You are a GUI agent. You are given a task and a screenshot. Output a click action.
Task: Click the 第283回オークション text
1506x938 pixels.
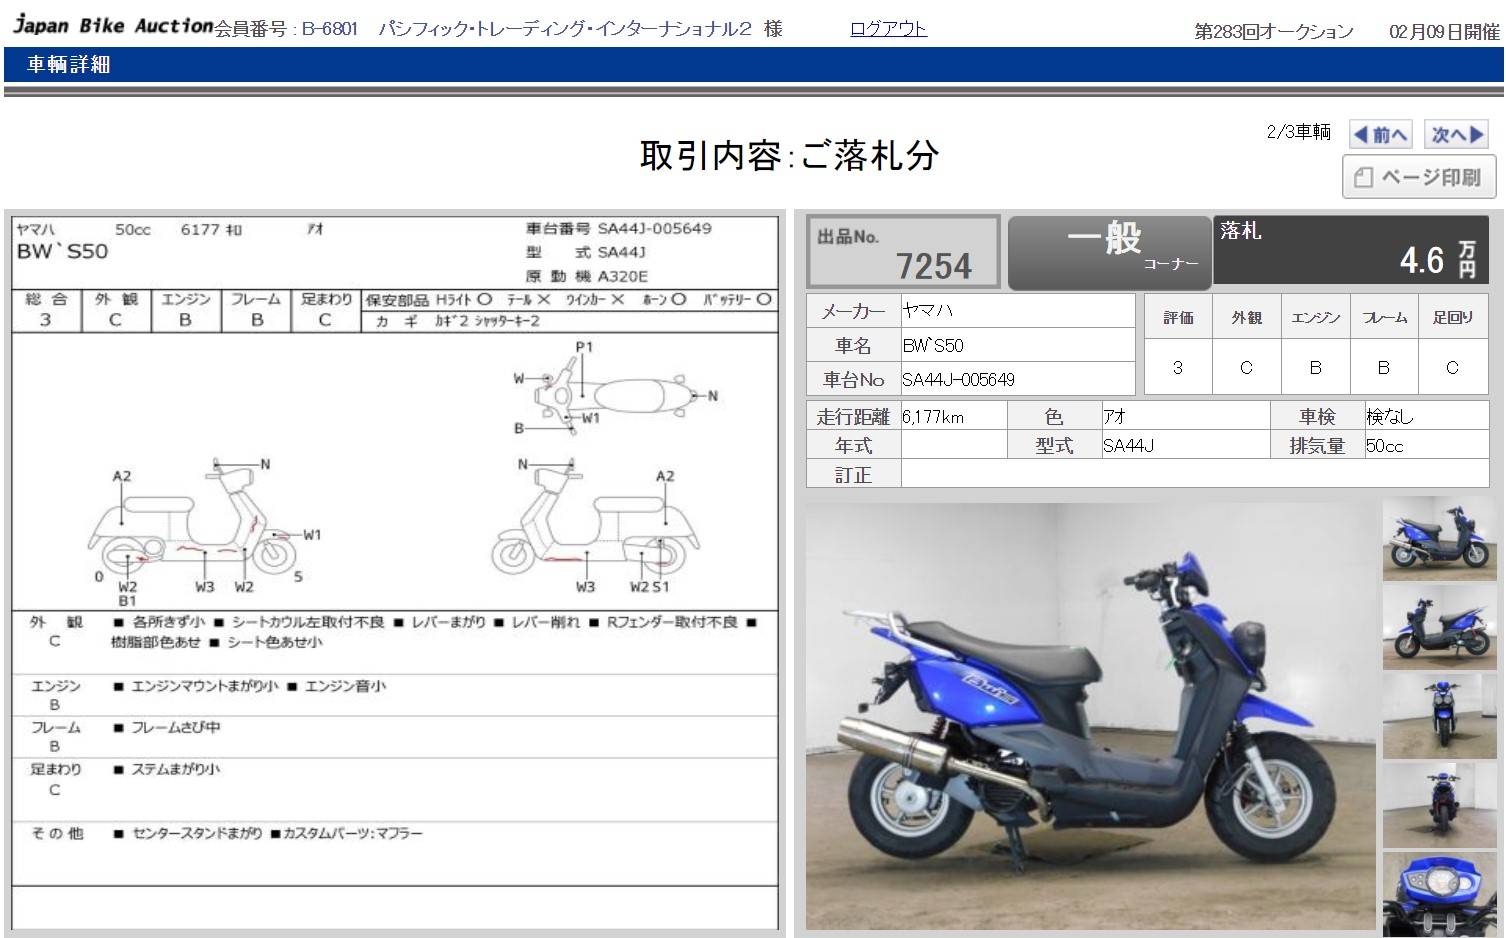[x=1274, y=32]
